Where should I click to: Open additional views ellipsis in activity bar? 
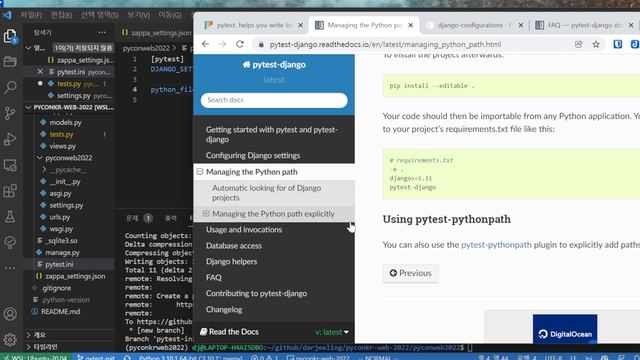(x=10, y=268)
